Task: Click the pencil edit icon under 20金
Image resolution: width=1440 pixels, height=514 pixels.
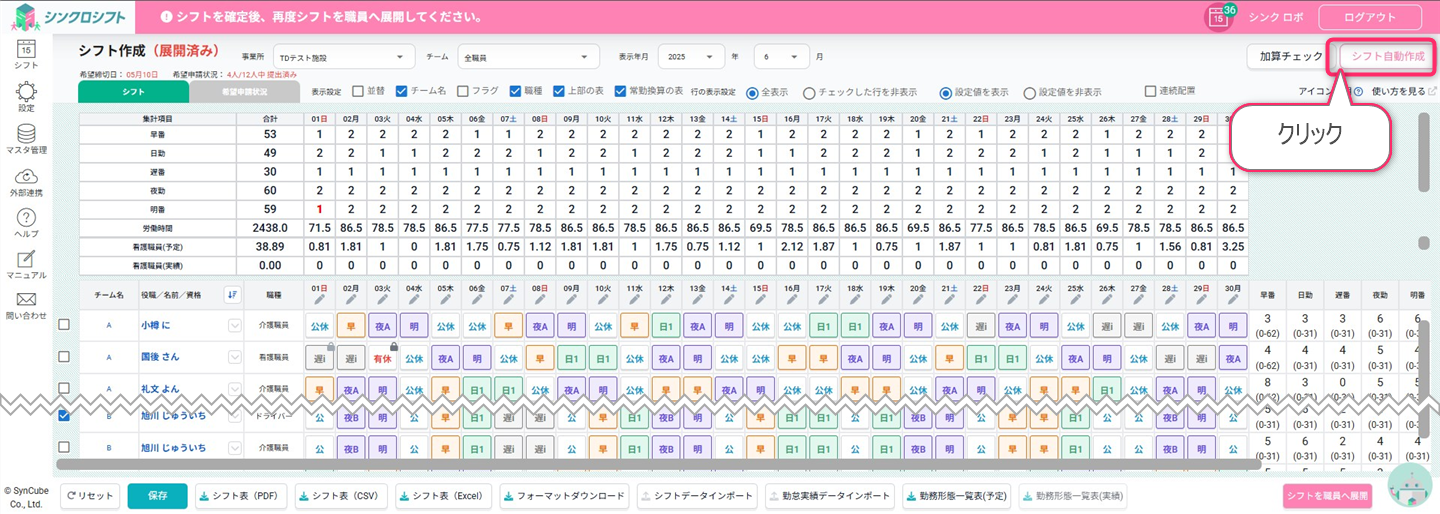Action: 917,298
